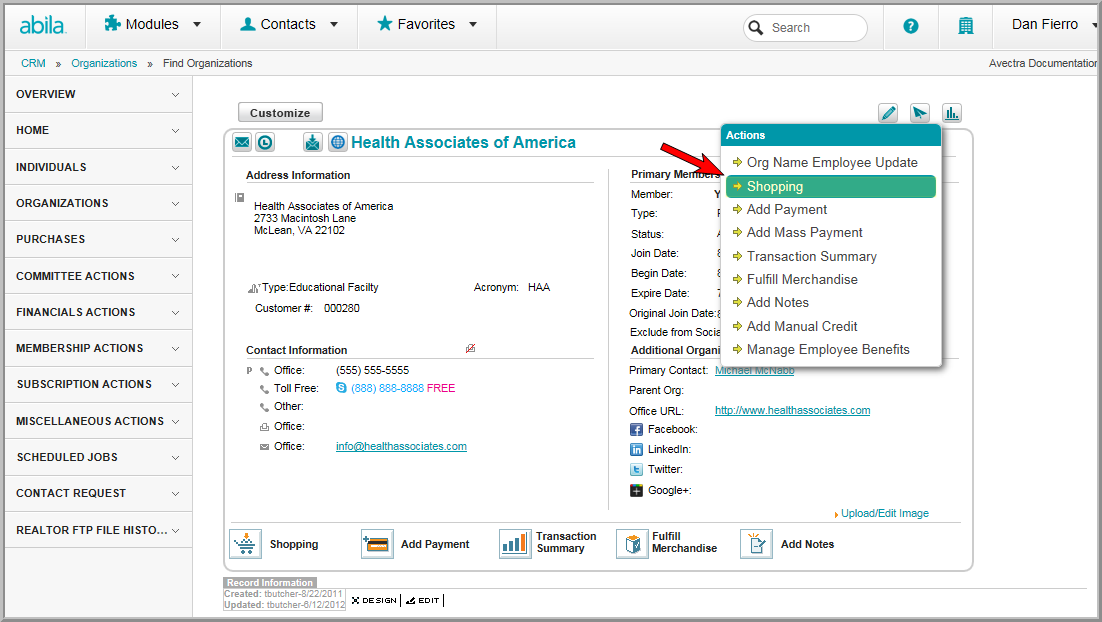Click the reports bar chart icon
Viewport: 1102px width, 622px height.
coord(952,112)
